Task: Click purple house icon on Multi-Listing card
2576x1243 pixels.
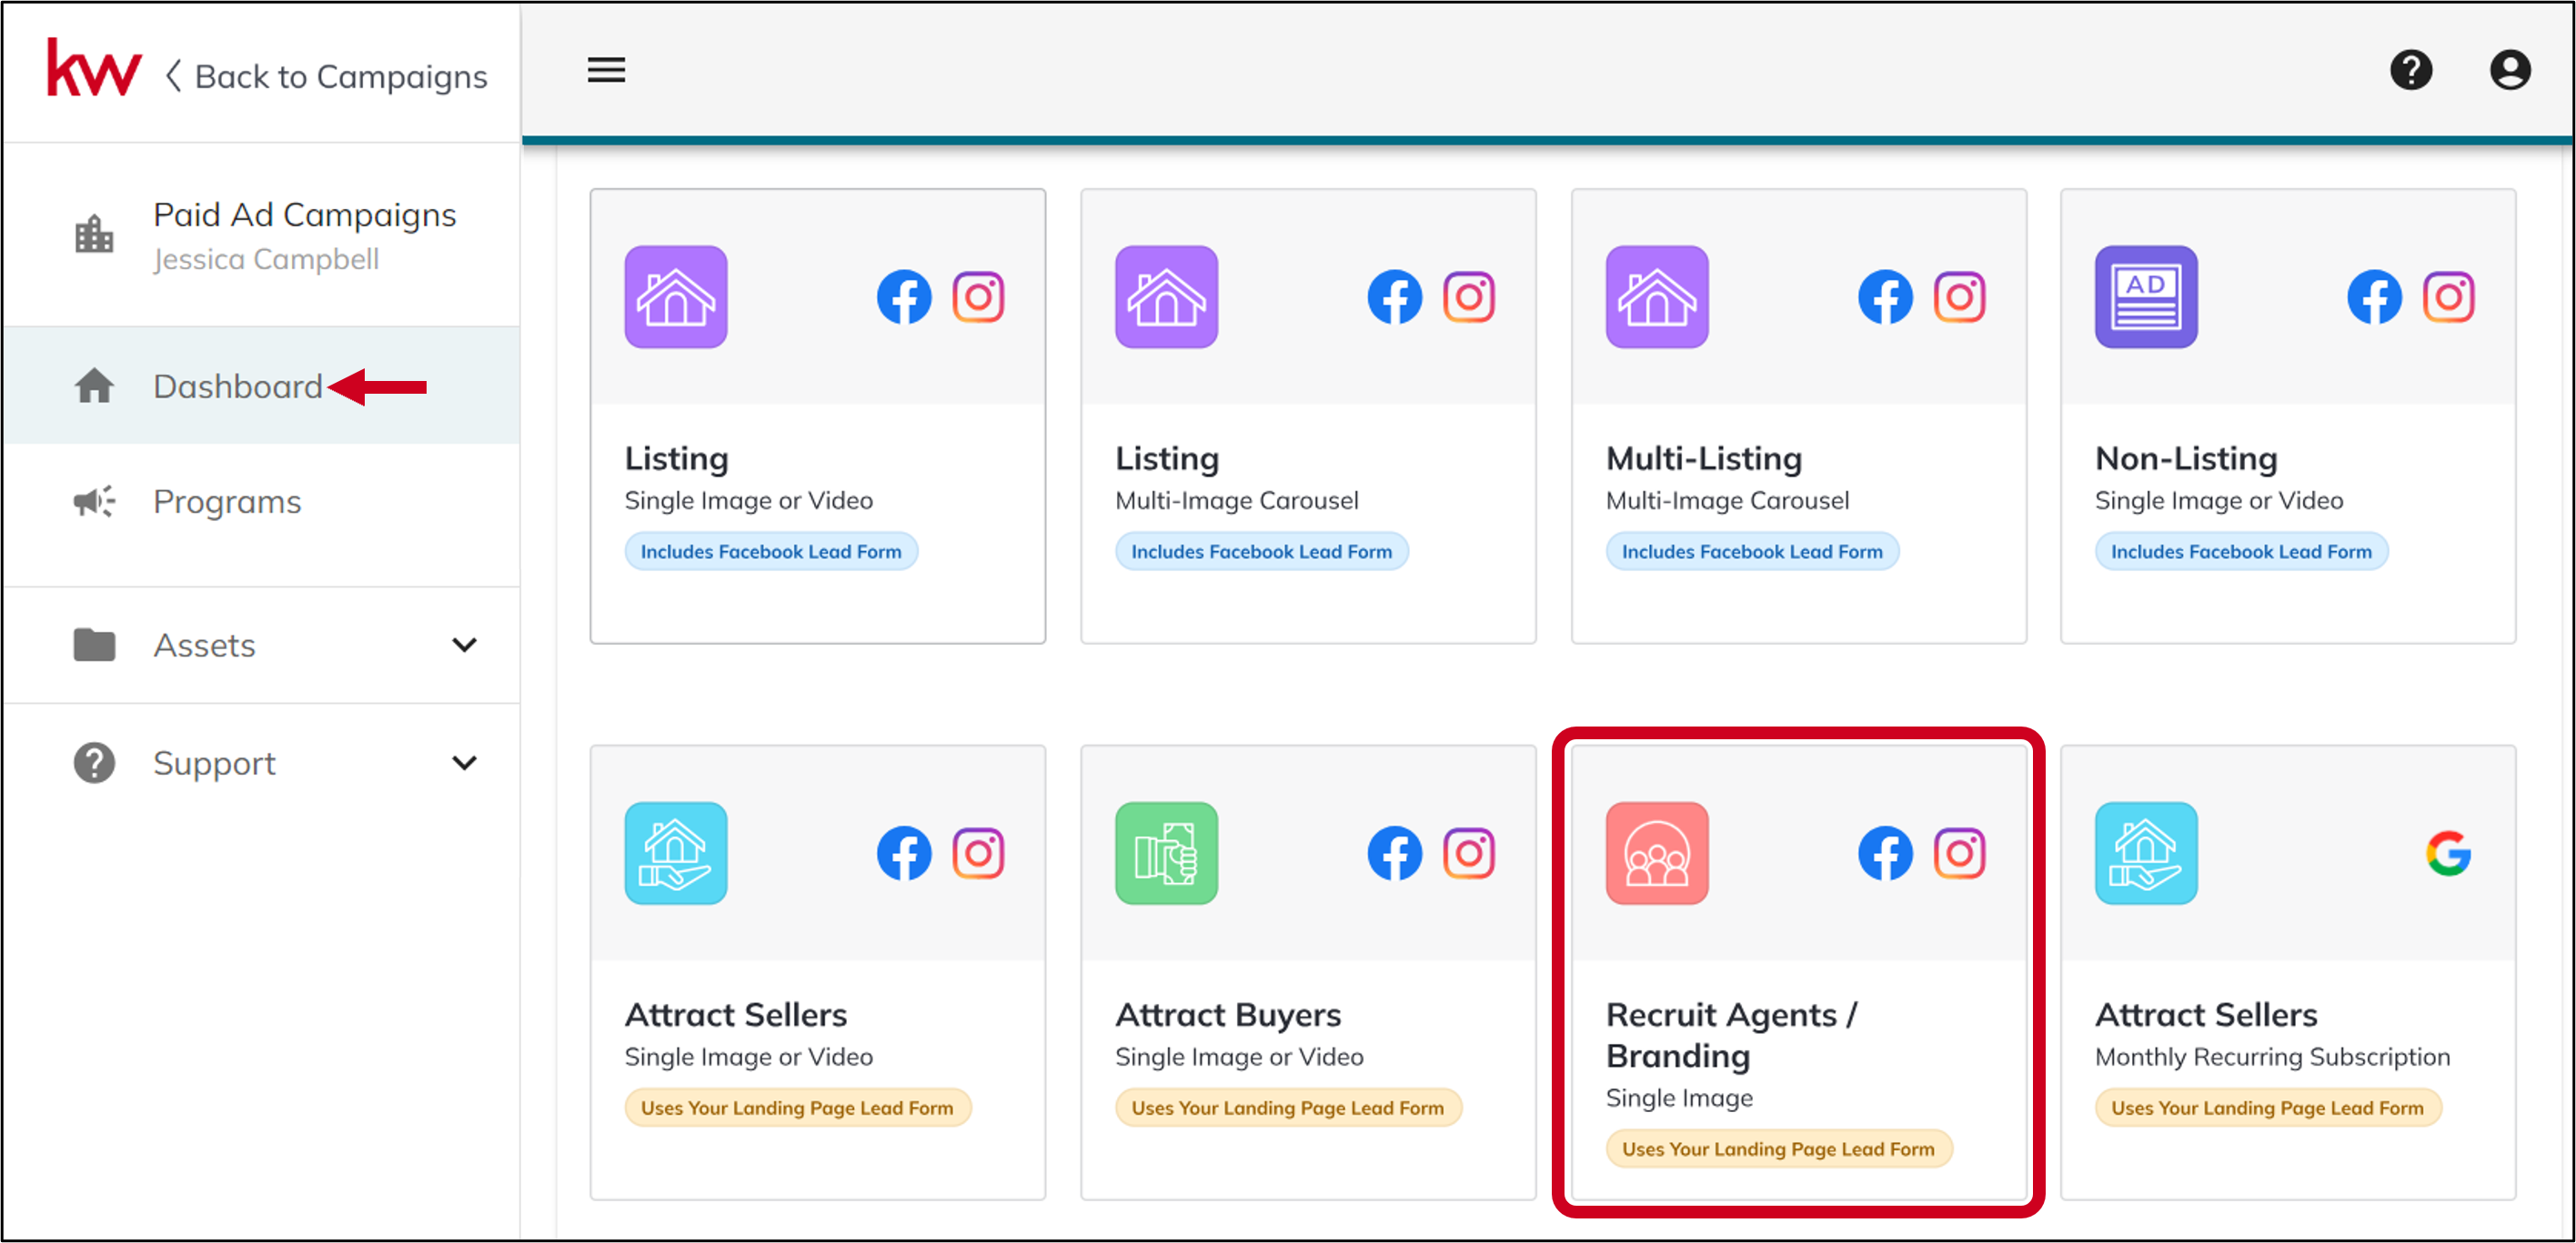Action: tap(1657, 297)
